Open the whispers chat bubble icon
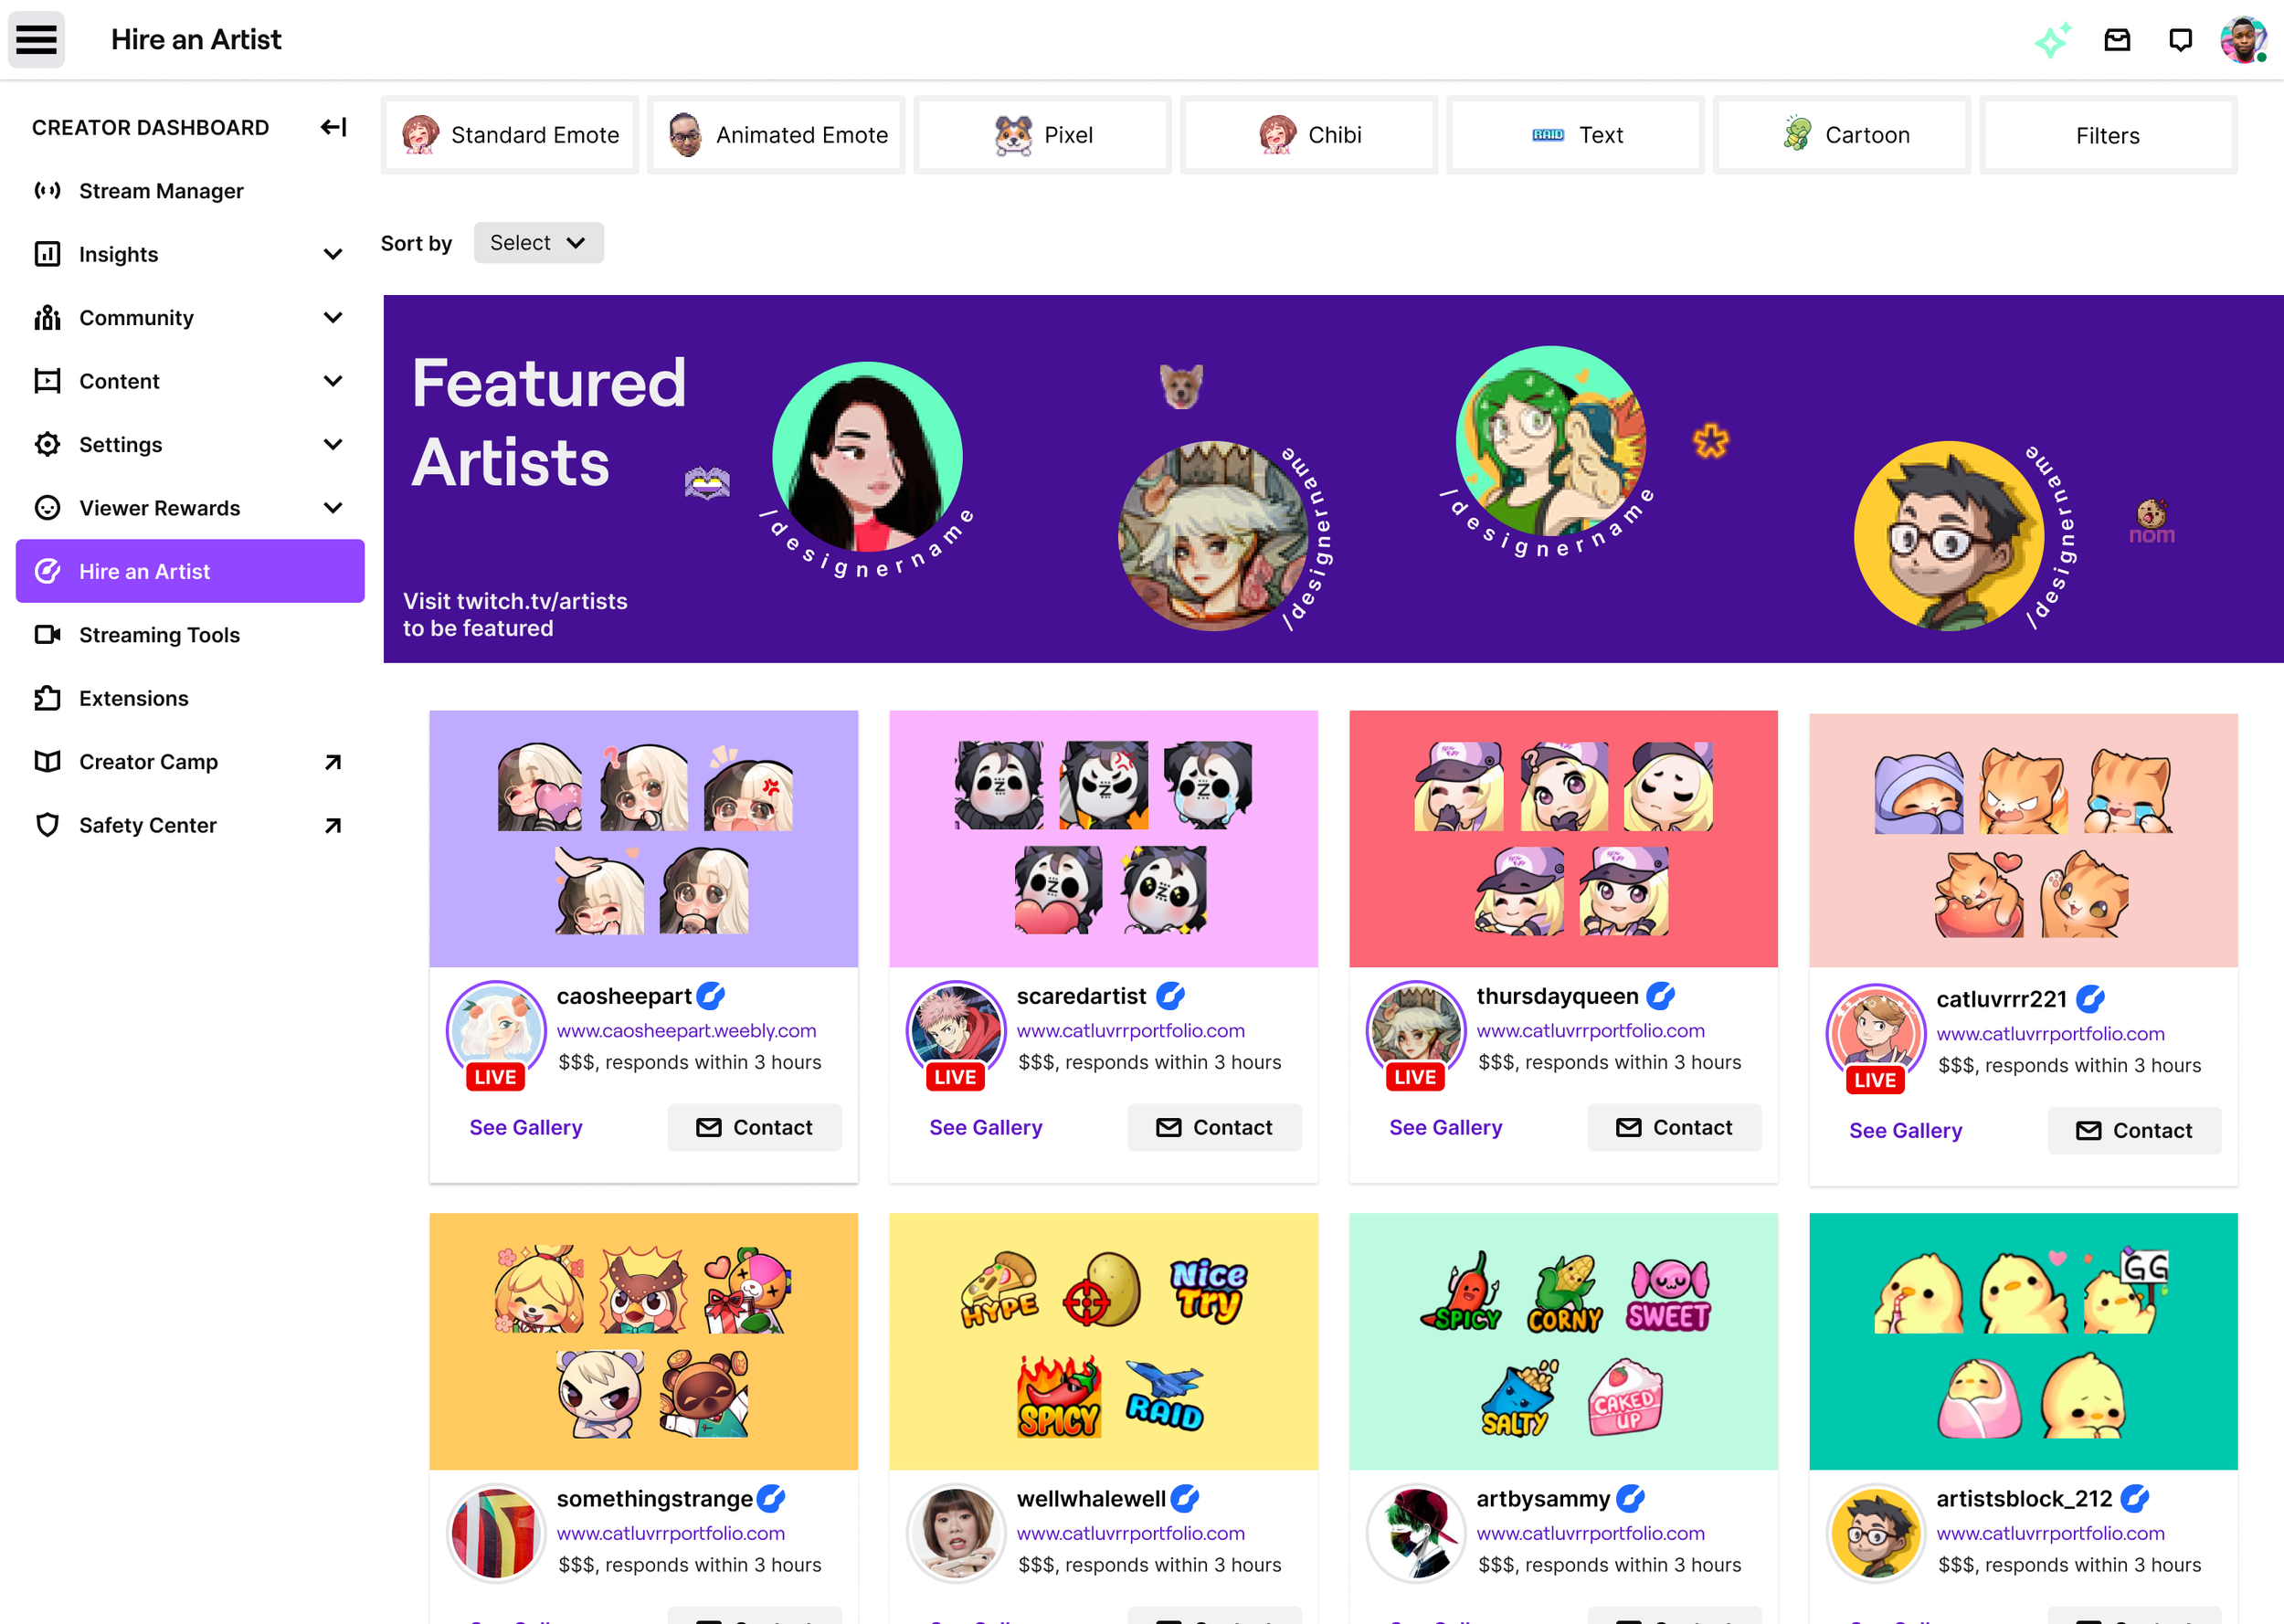This screenshot has width=2284, height=1624. [2180, 40]
